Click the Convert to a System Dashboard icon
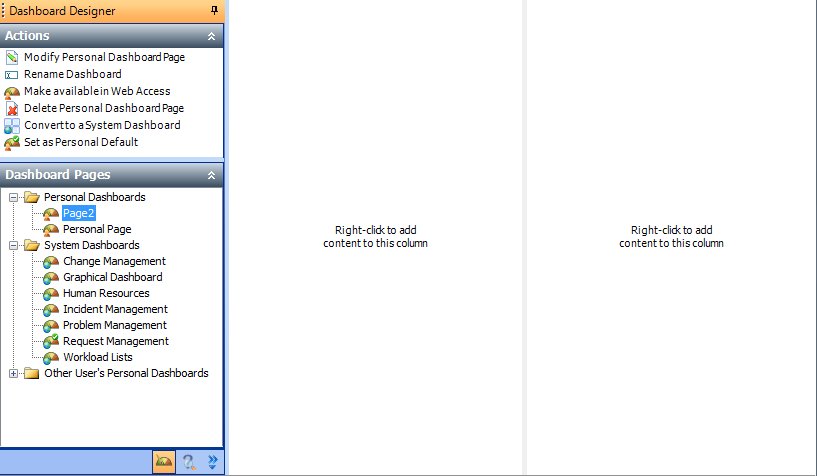 coord(11,126)
